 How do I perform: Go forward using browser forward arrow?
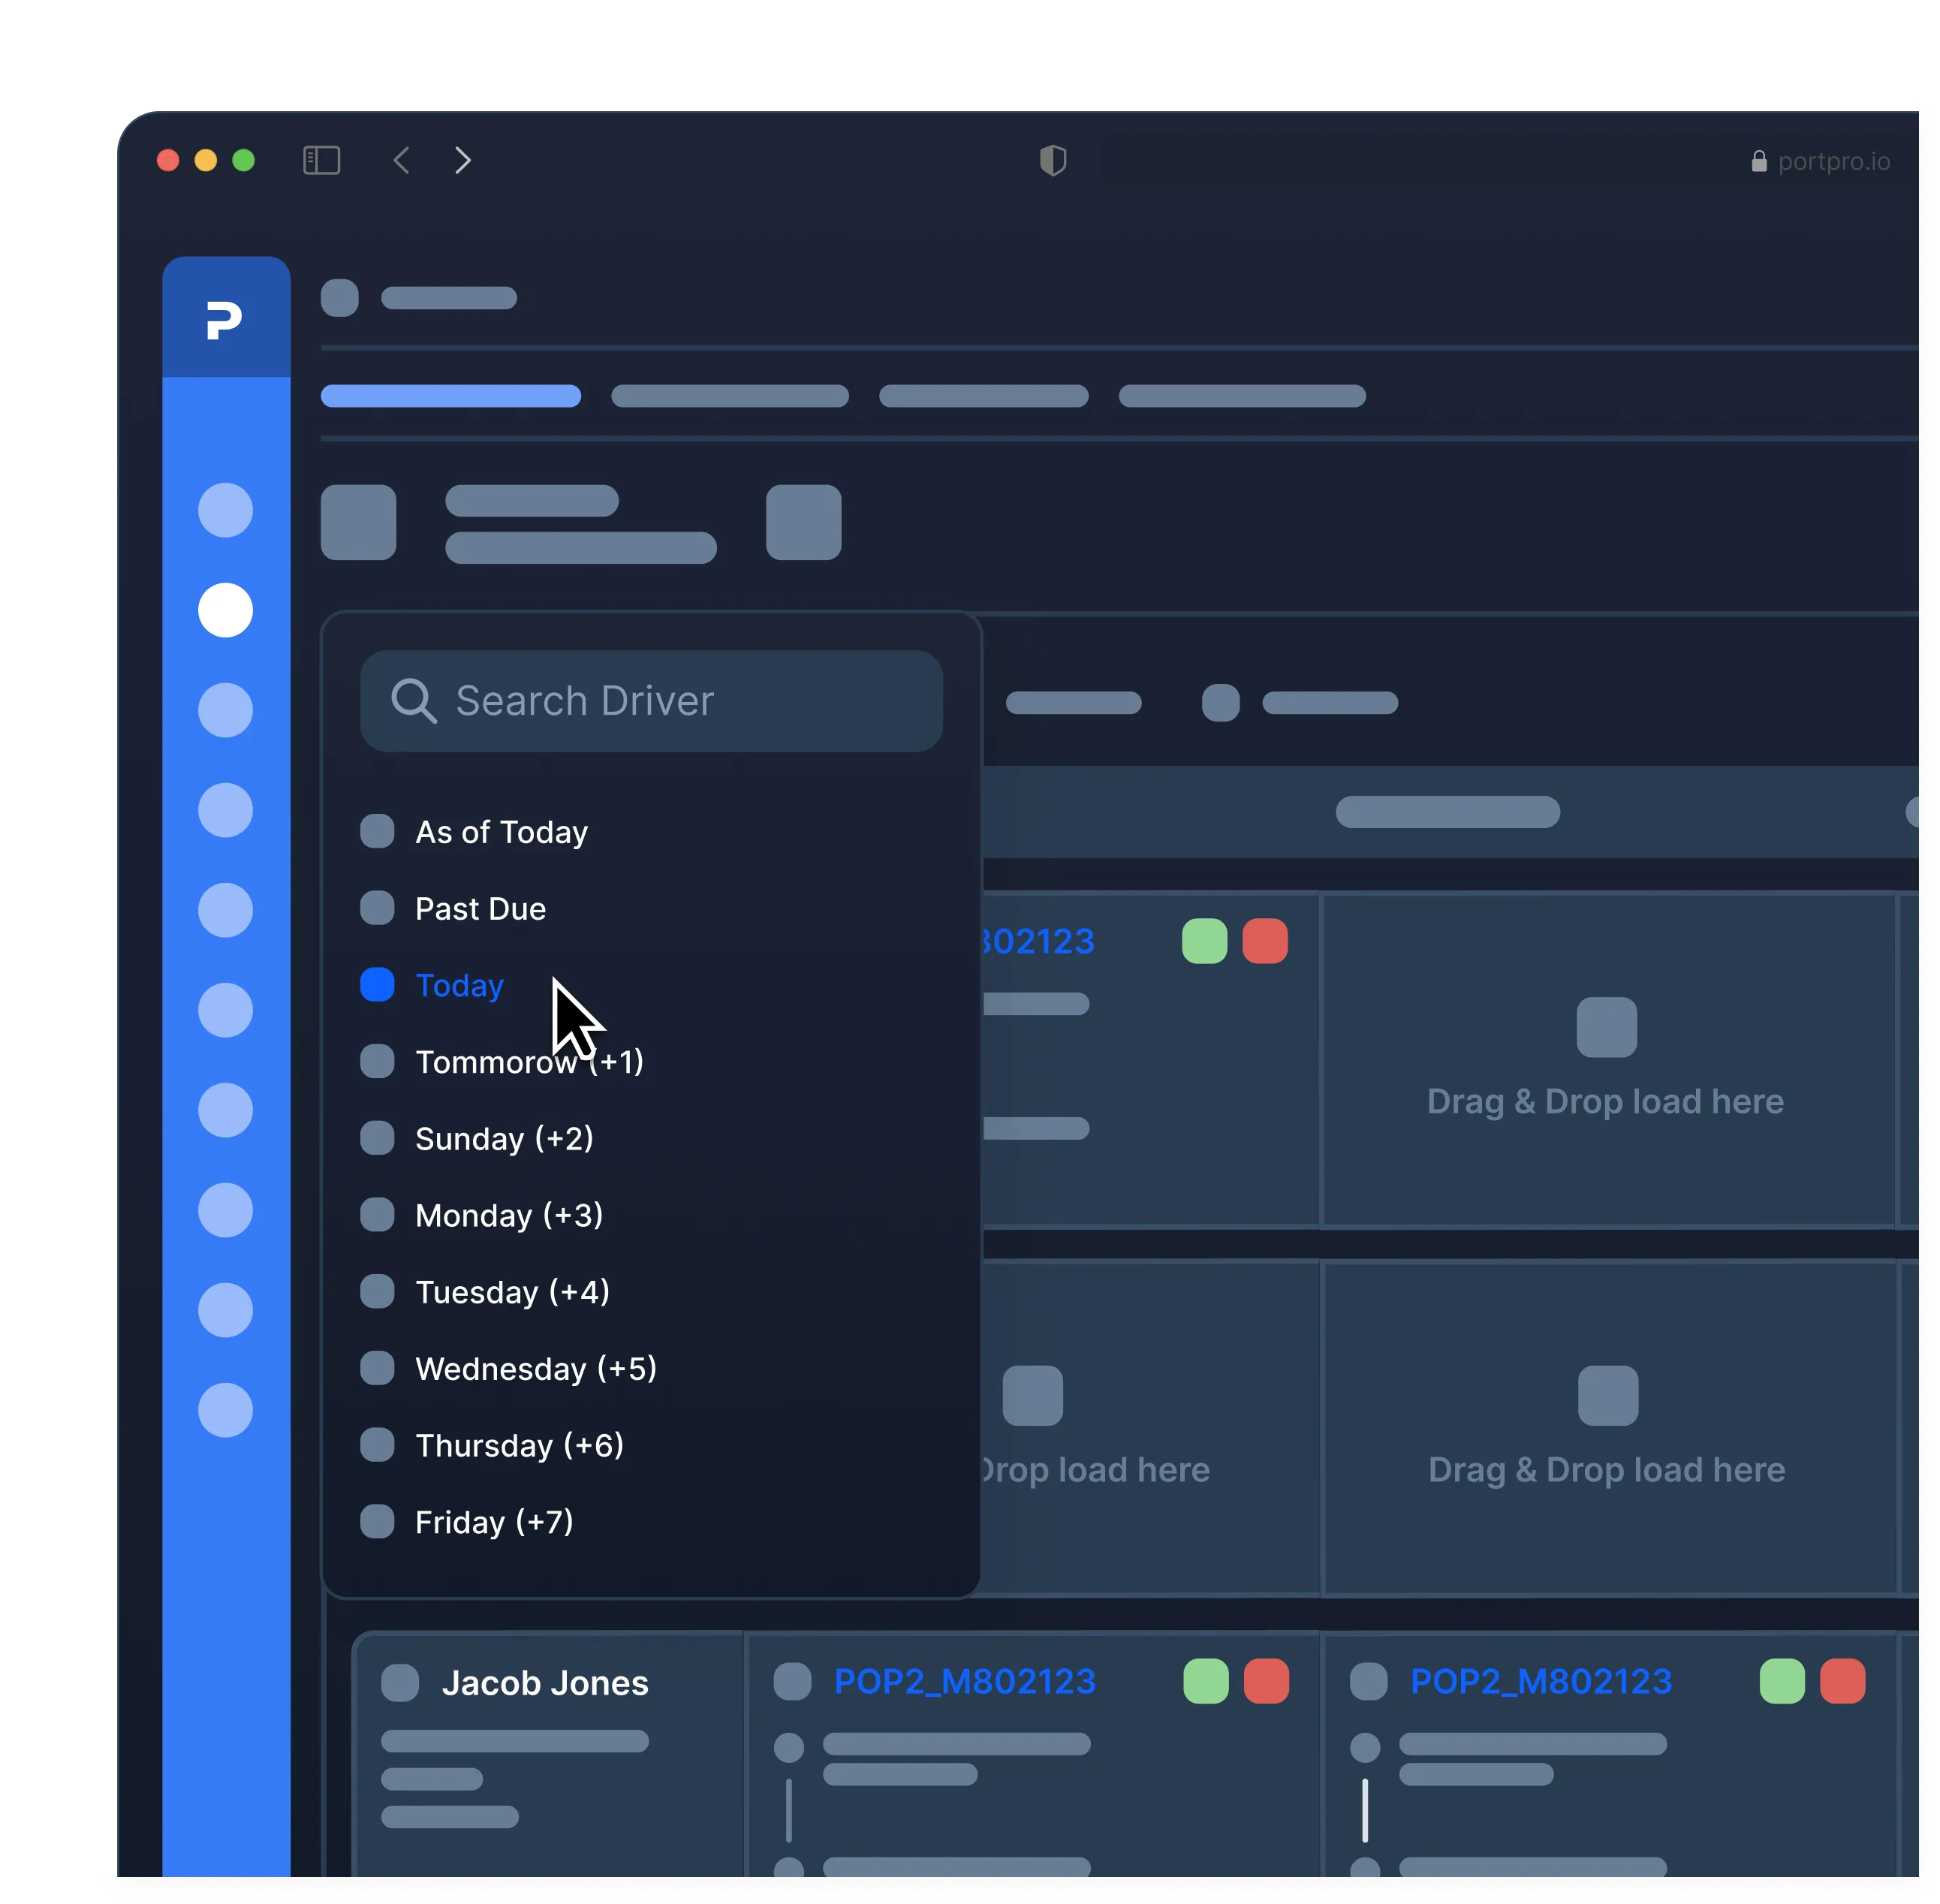pos(462,160)
